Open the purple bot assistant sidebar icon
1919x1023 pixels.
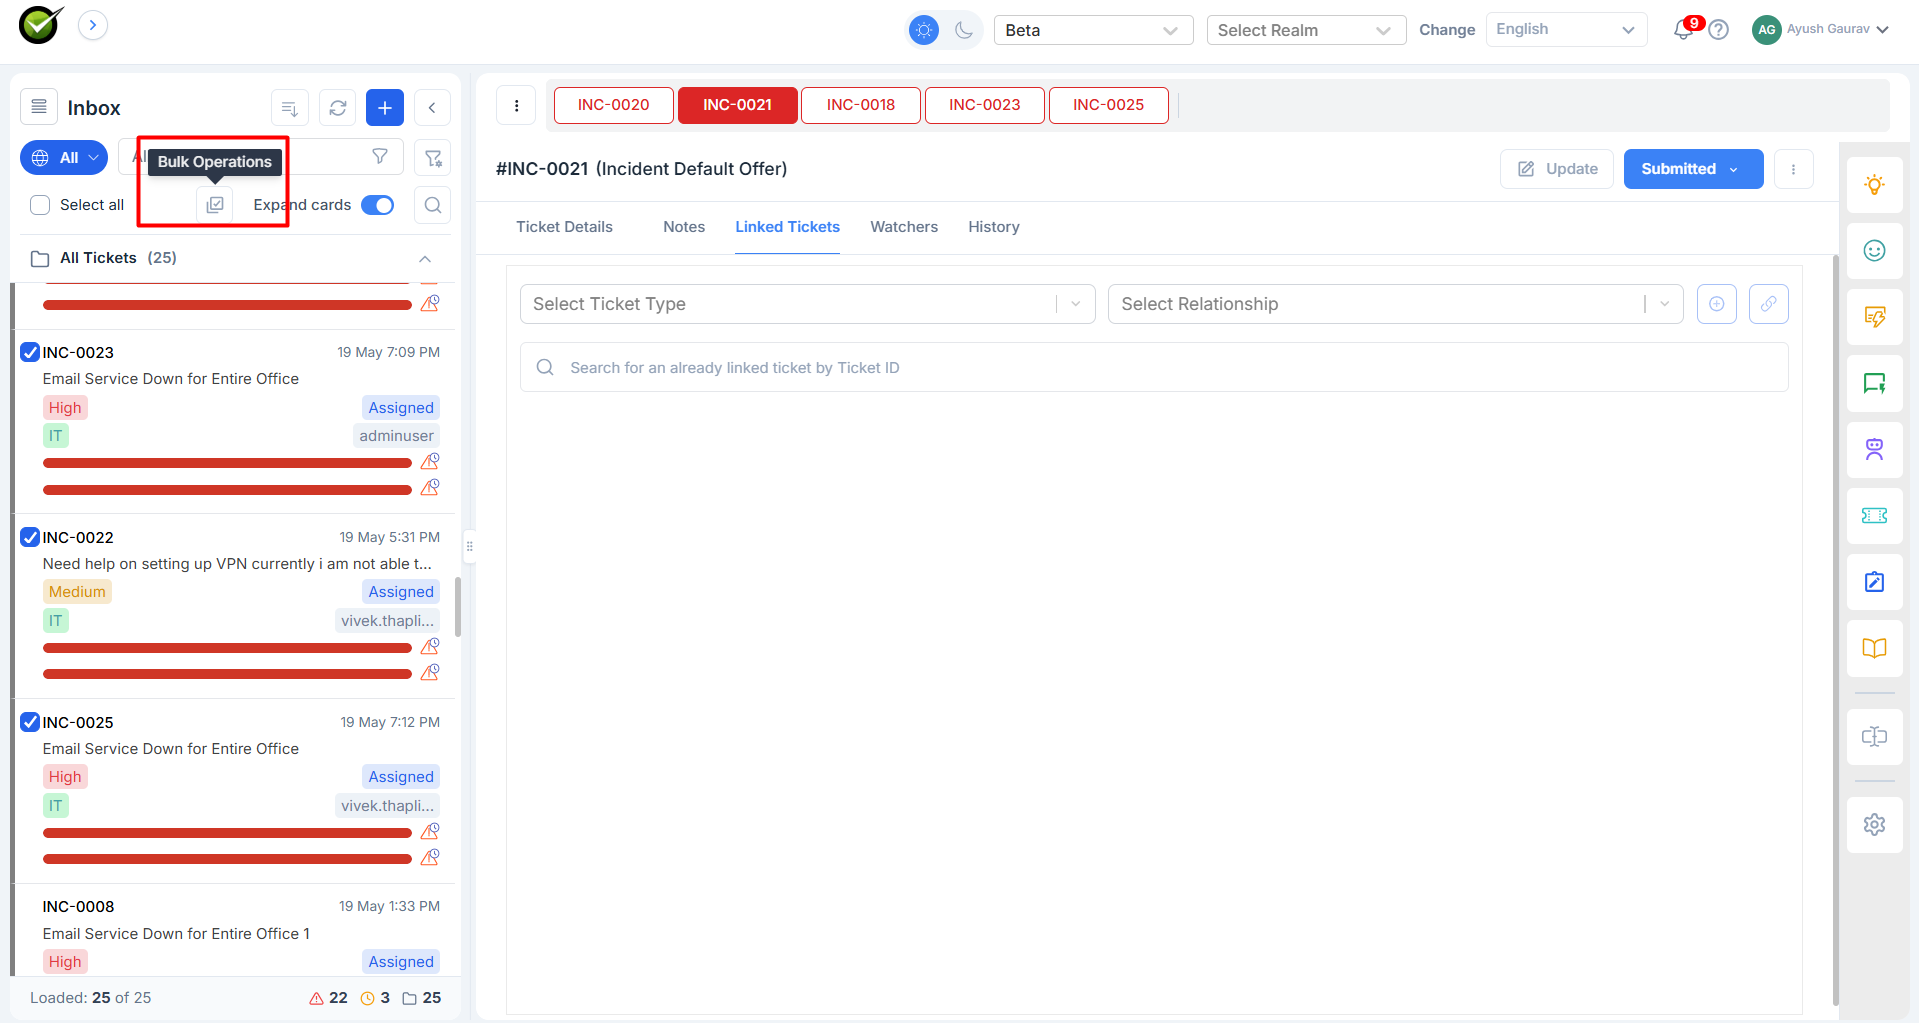1874,450
